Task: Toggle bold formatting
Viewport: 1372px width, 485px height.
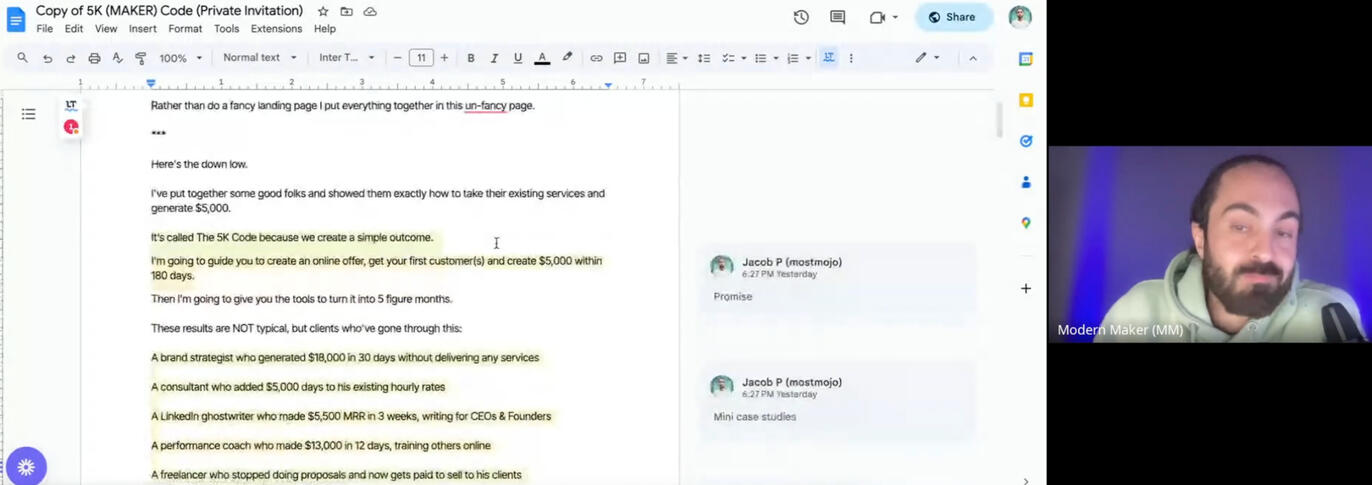Action: pyautogui.click(x=471, y=58)
